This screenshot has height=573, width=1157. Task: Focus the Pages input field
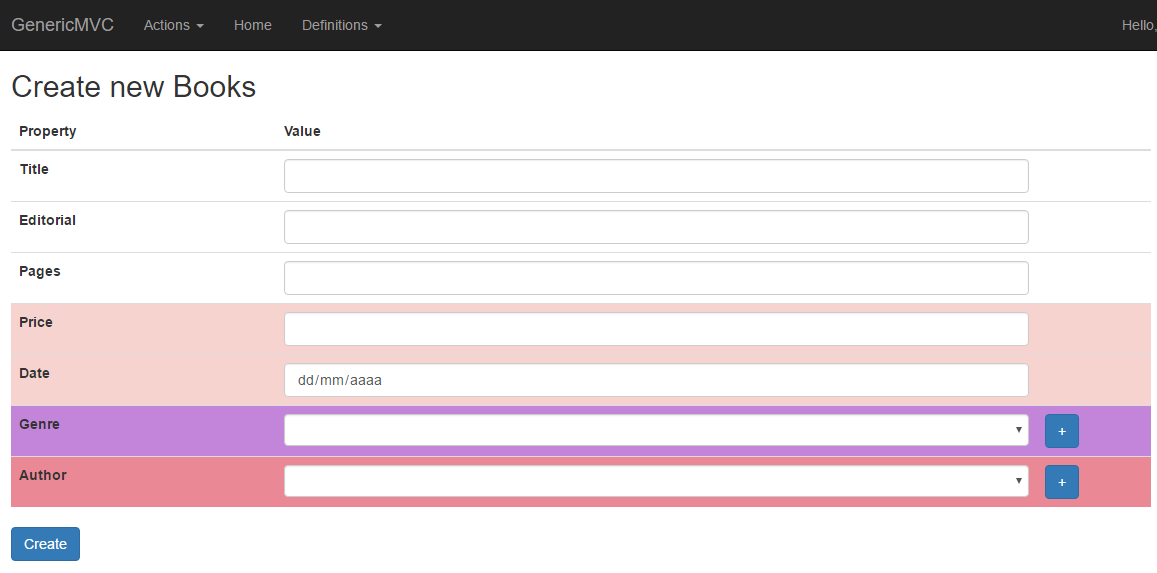pos(656,278)
